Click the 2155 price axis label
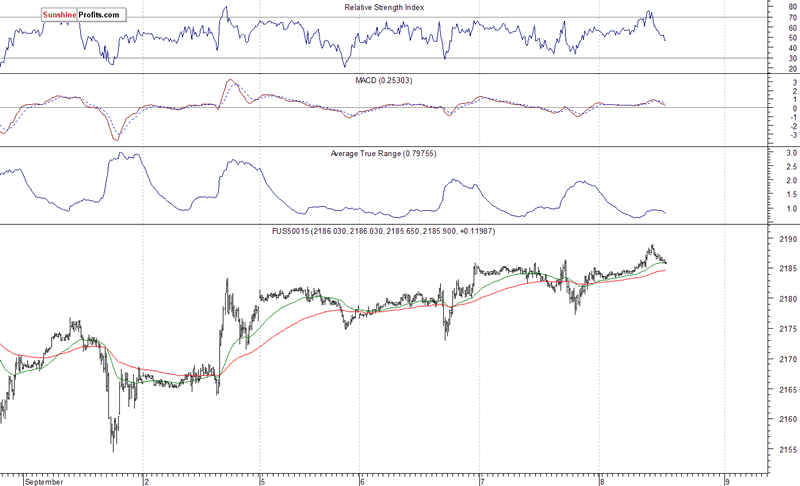Viewport: 800px width, 486px height. [x=788, y=450]
